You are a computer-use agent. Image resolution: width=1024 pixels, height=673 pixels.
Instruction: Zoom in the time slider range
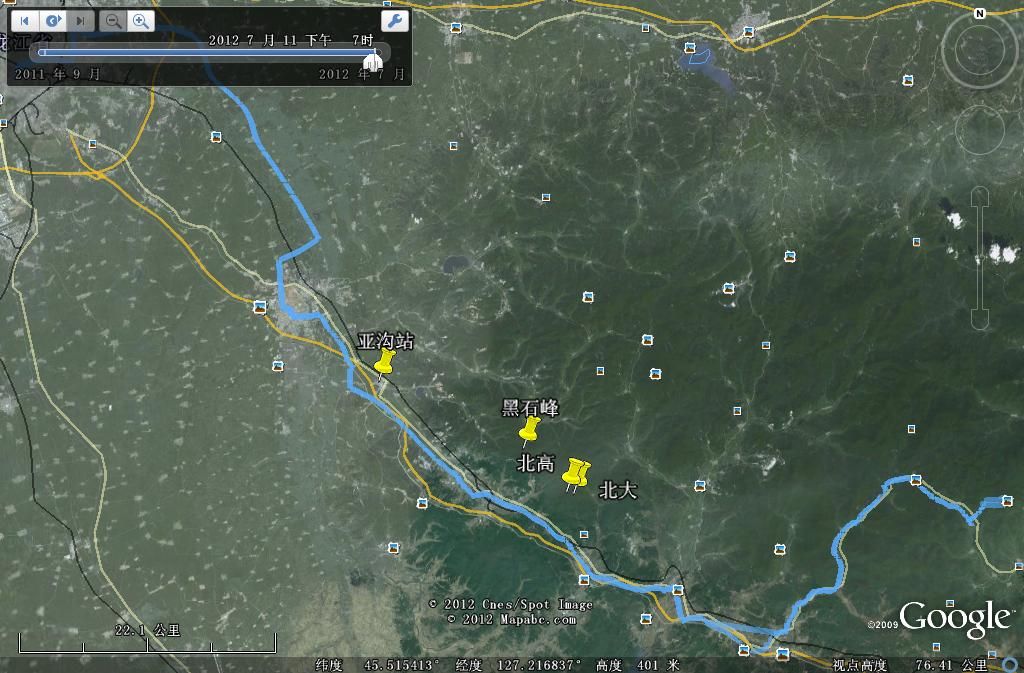[141, 20]
